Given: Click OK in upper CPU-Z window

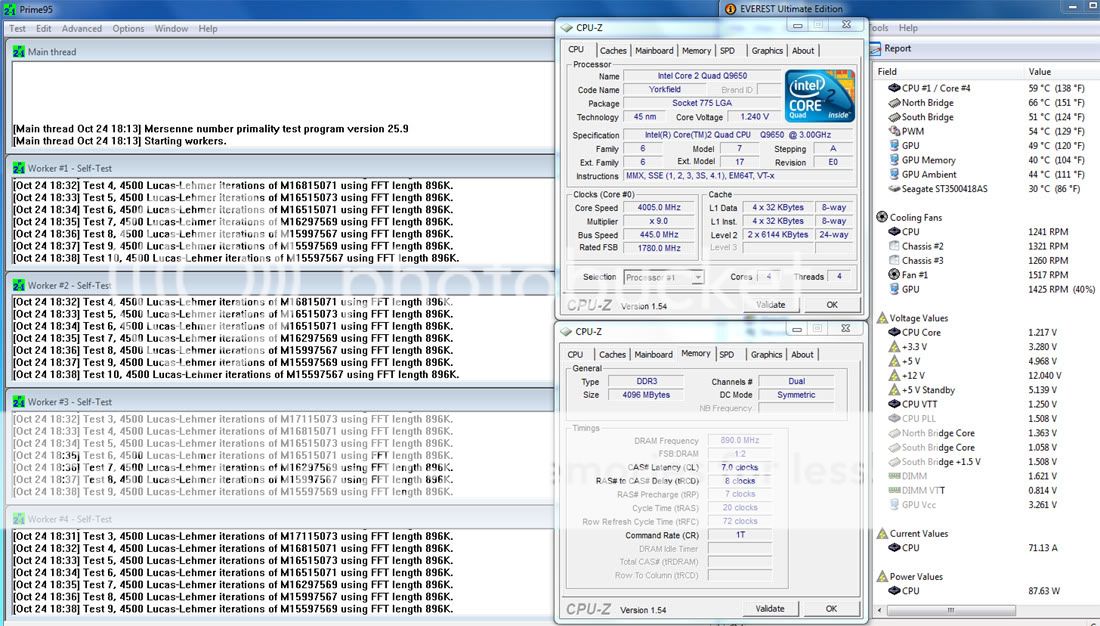Looking at the screenshot, I should pyautogui.click(x=832, y=305).
